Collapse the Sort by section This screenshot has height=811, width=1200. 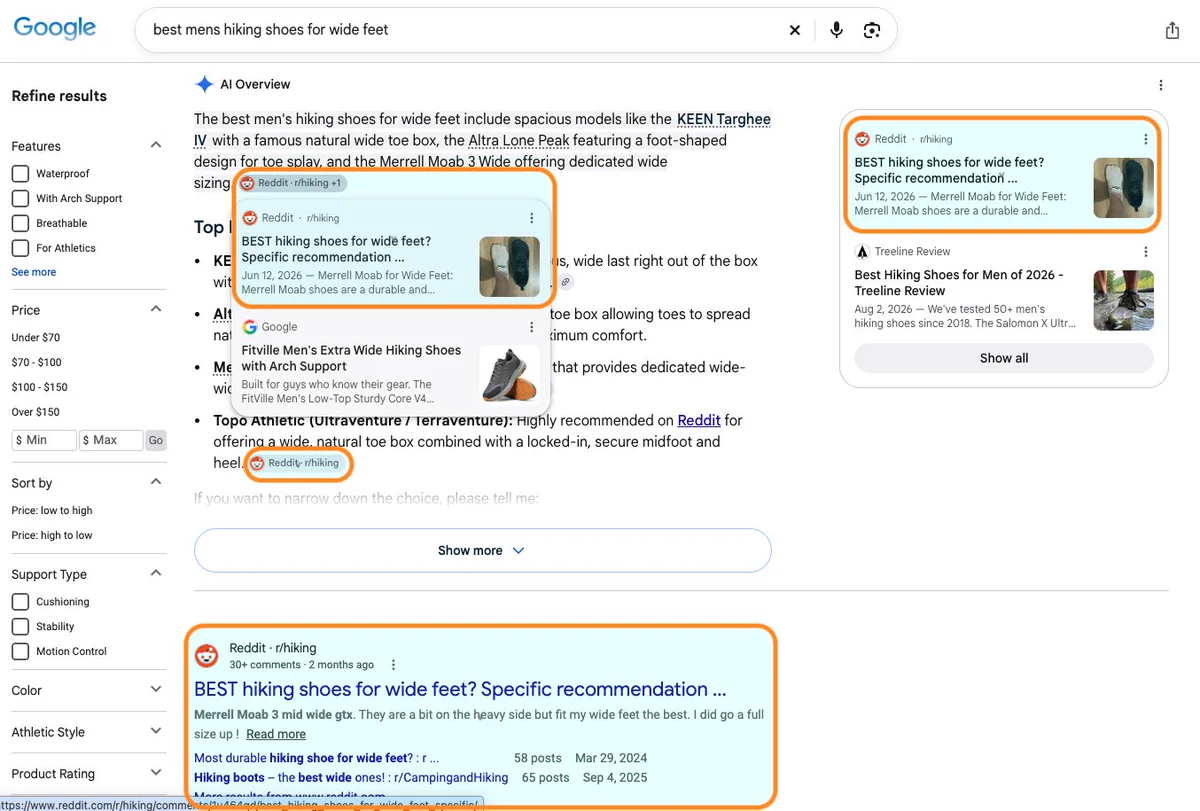tap(156, 482)
